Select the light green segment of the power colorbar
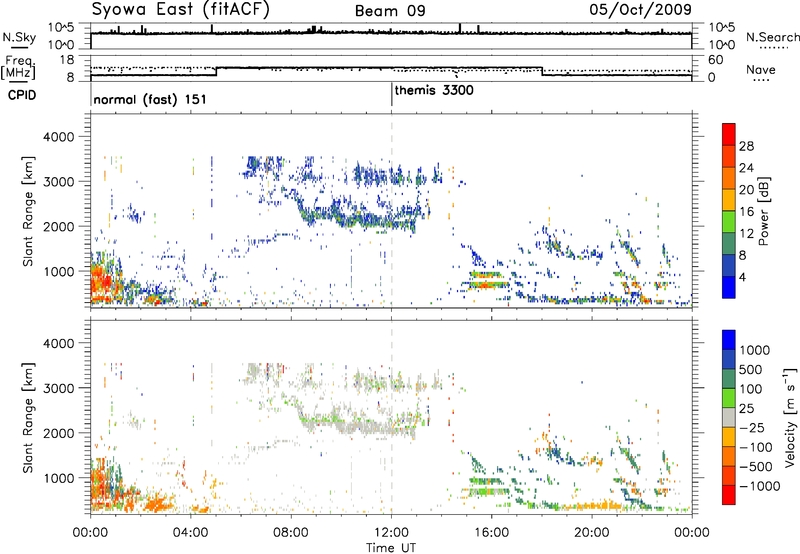The width and height of the screenshot is (800, 554). pos(729,221)
